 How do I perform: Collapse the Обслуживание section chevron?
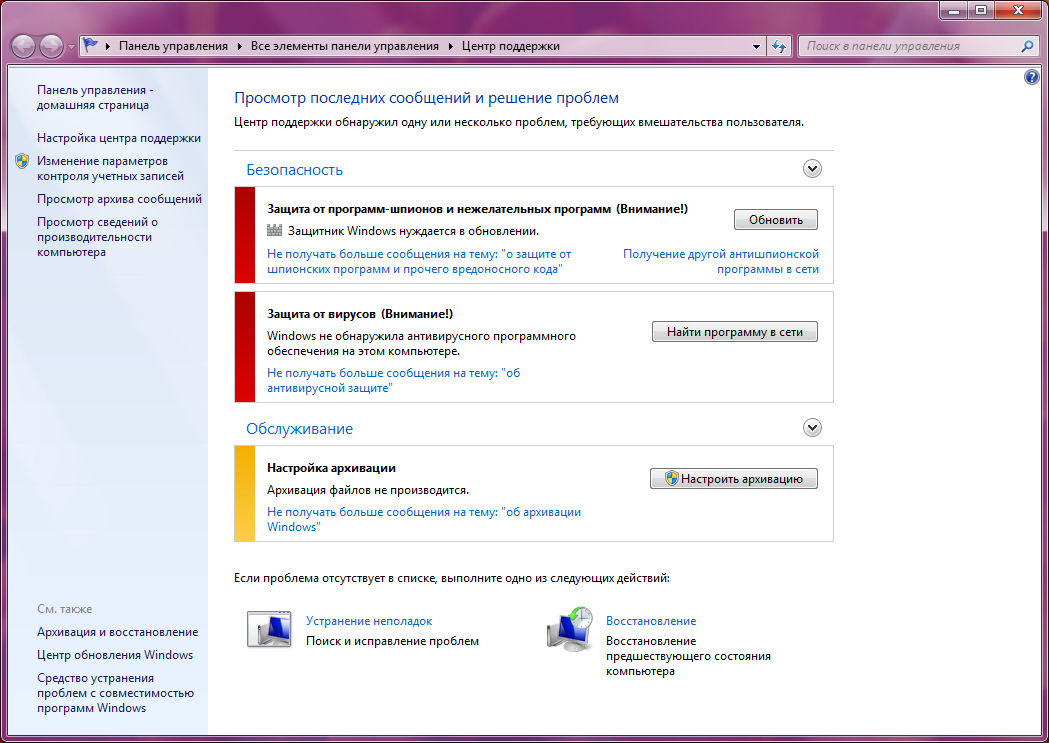(x=812, y=428)
